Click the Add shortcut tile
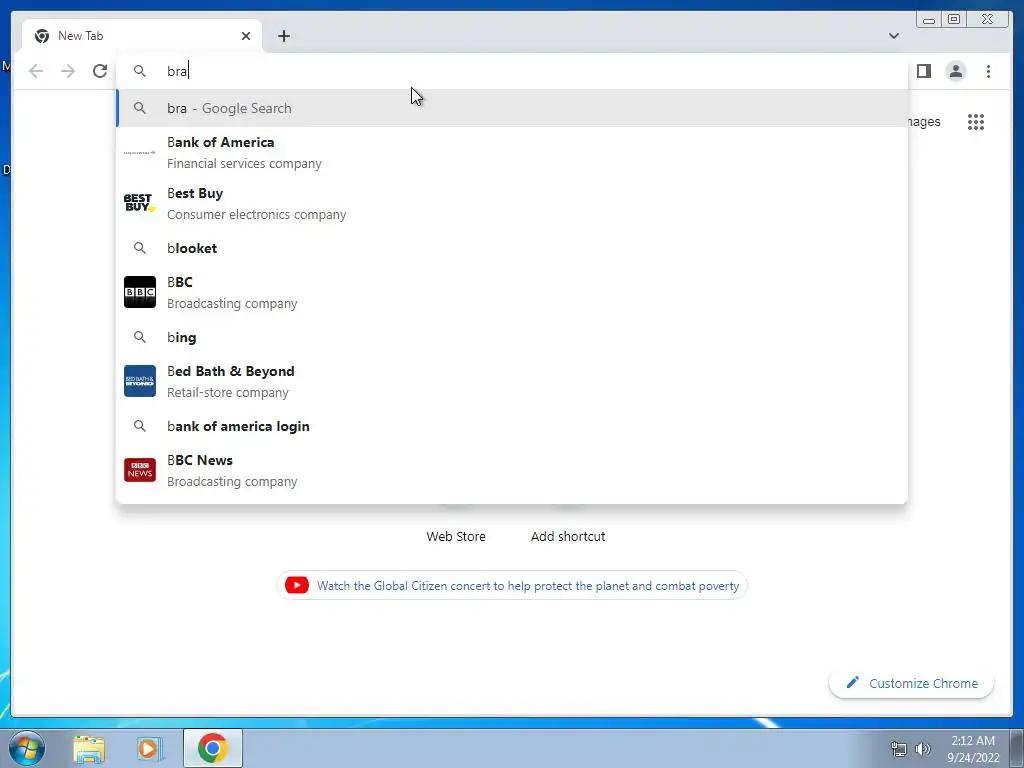 (x=568, y=536)
